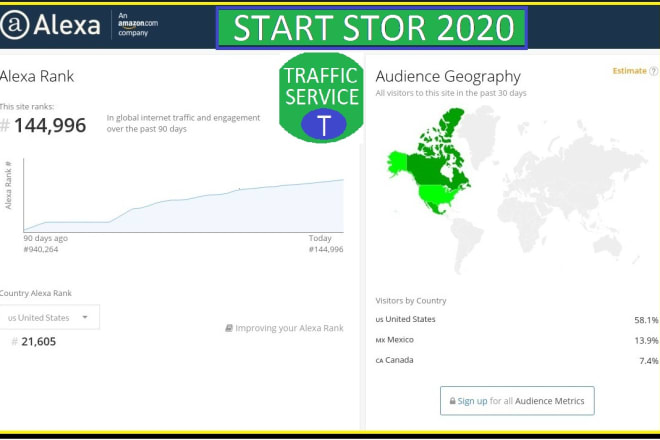Click the Canada visitors row
This screenshot has width=660, height=440.
(x=517, y=360)
